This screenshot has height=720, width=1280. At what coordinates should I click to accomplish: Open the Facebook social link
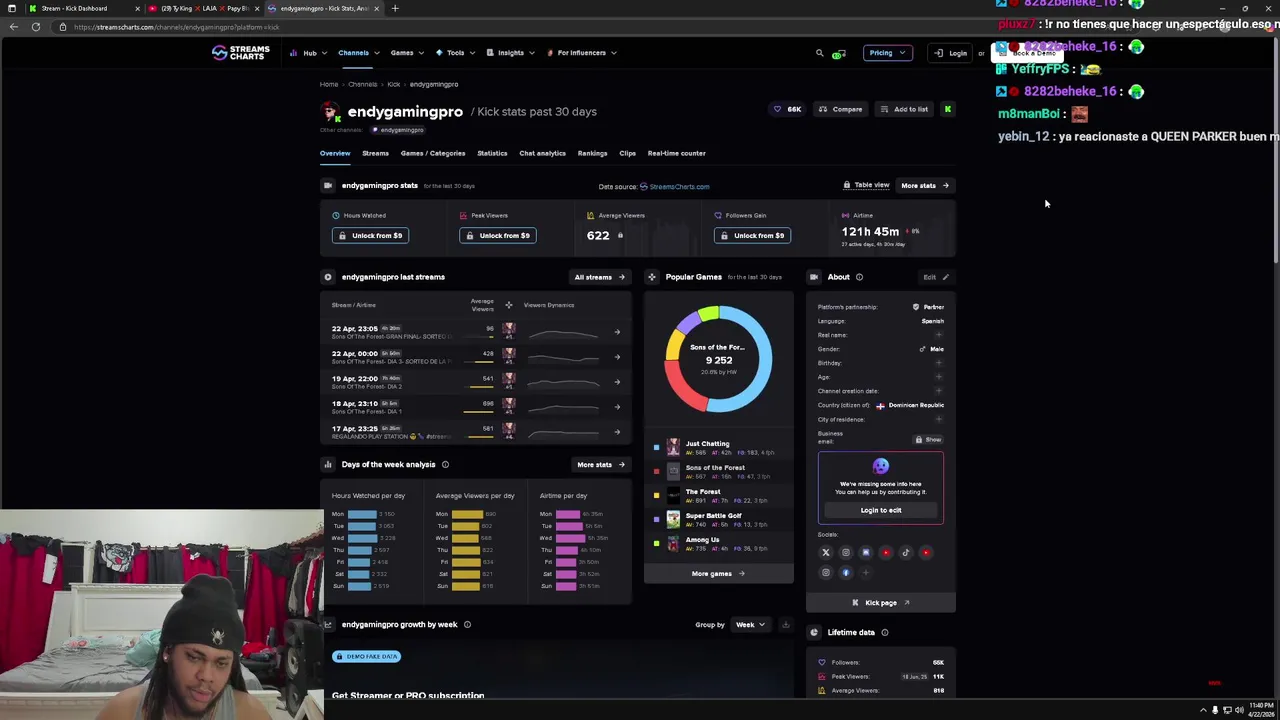coord(846,573)
